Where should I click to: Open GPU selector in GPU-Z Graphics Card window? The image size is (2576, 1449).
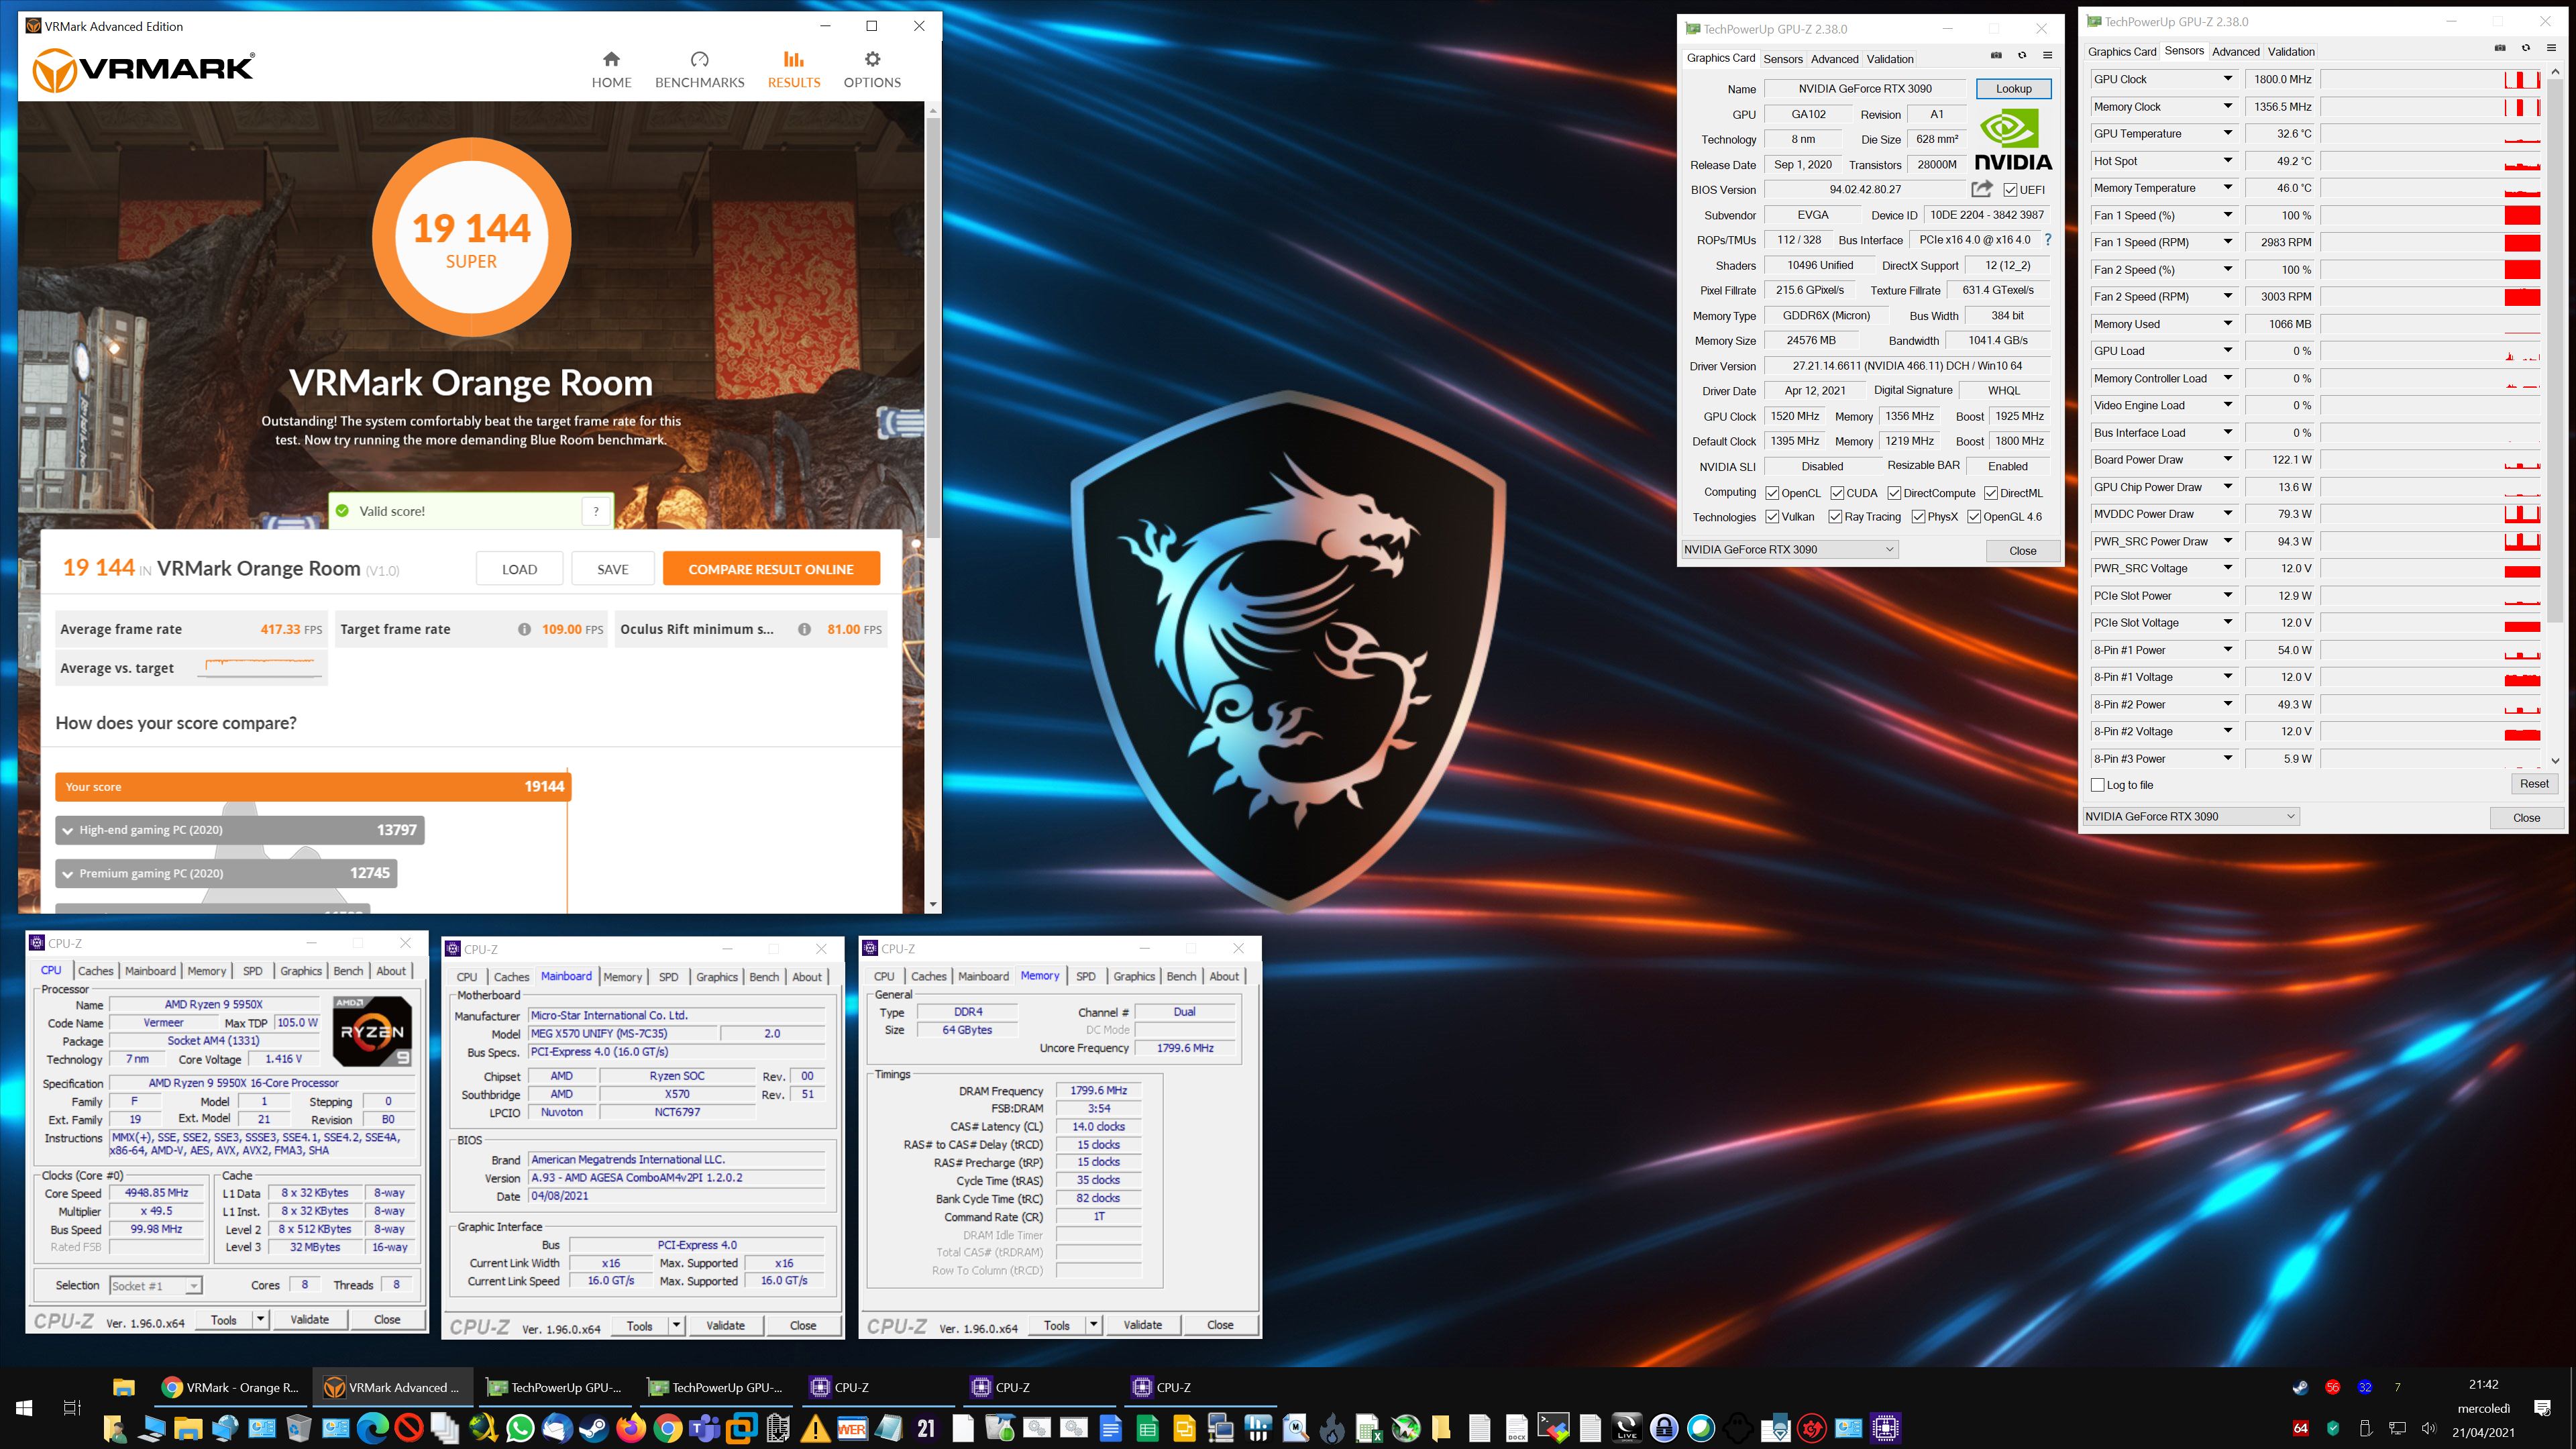(1789, 549)
